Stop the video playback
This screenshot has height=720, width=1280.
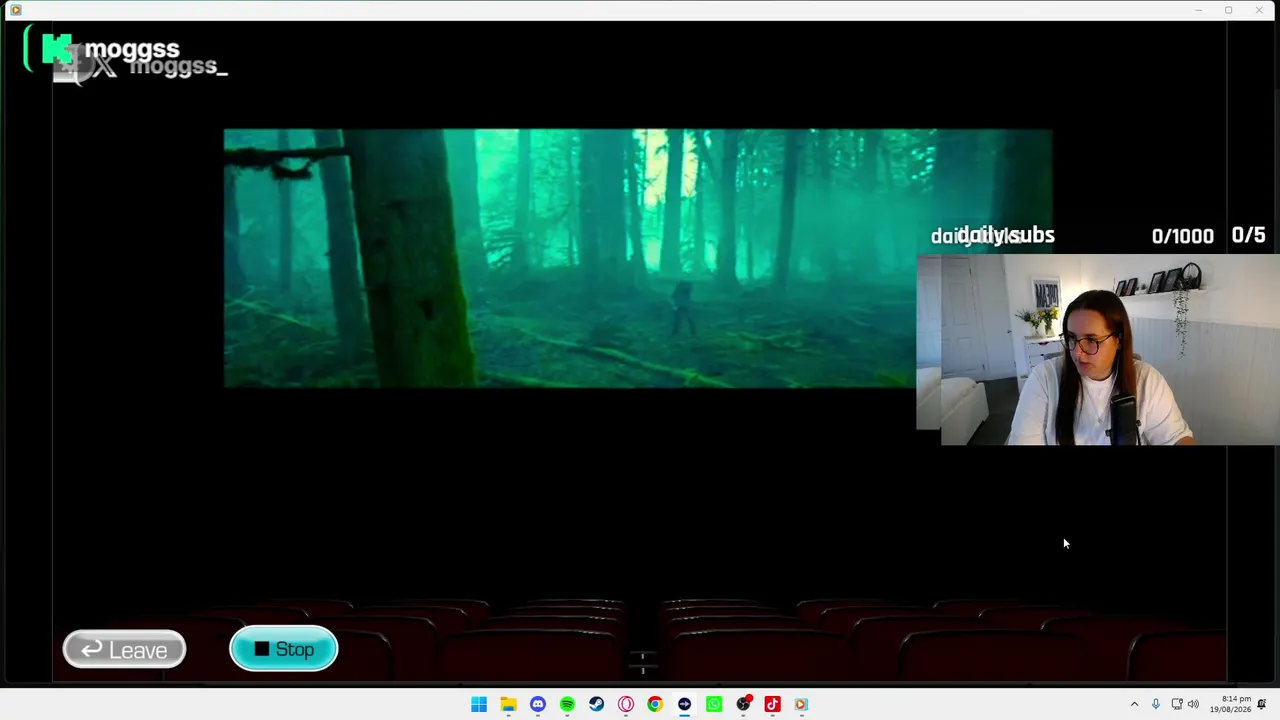[x=284, y=649]
